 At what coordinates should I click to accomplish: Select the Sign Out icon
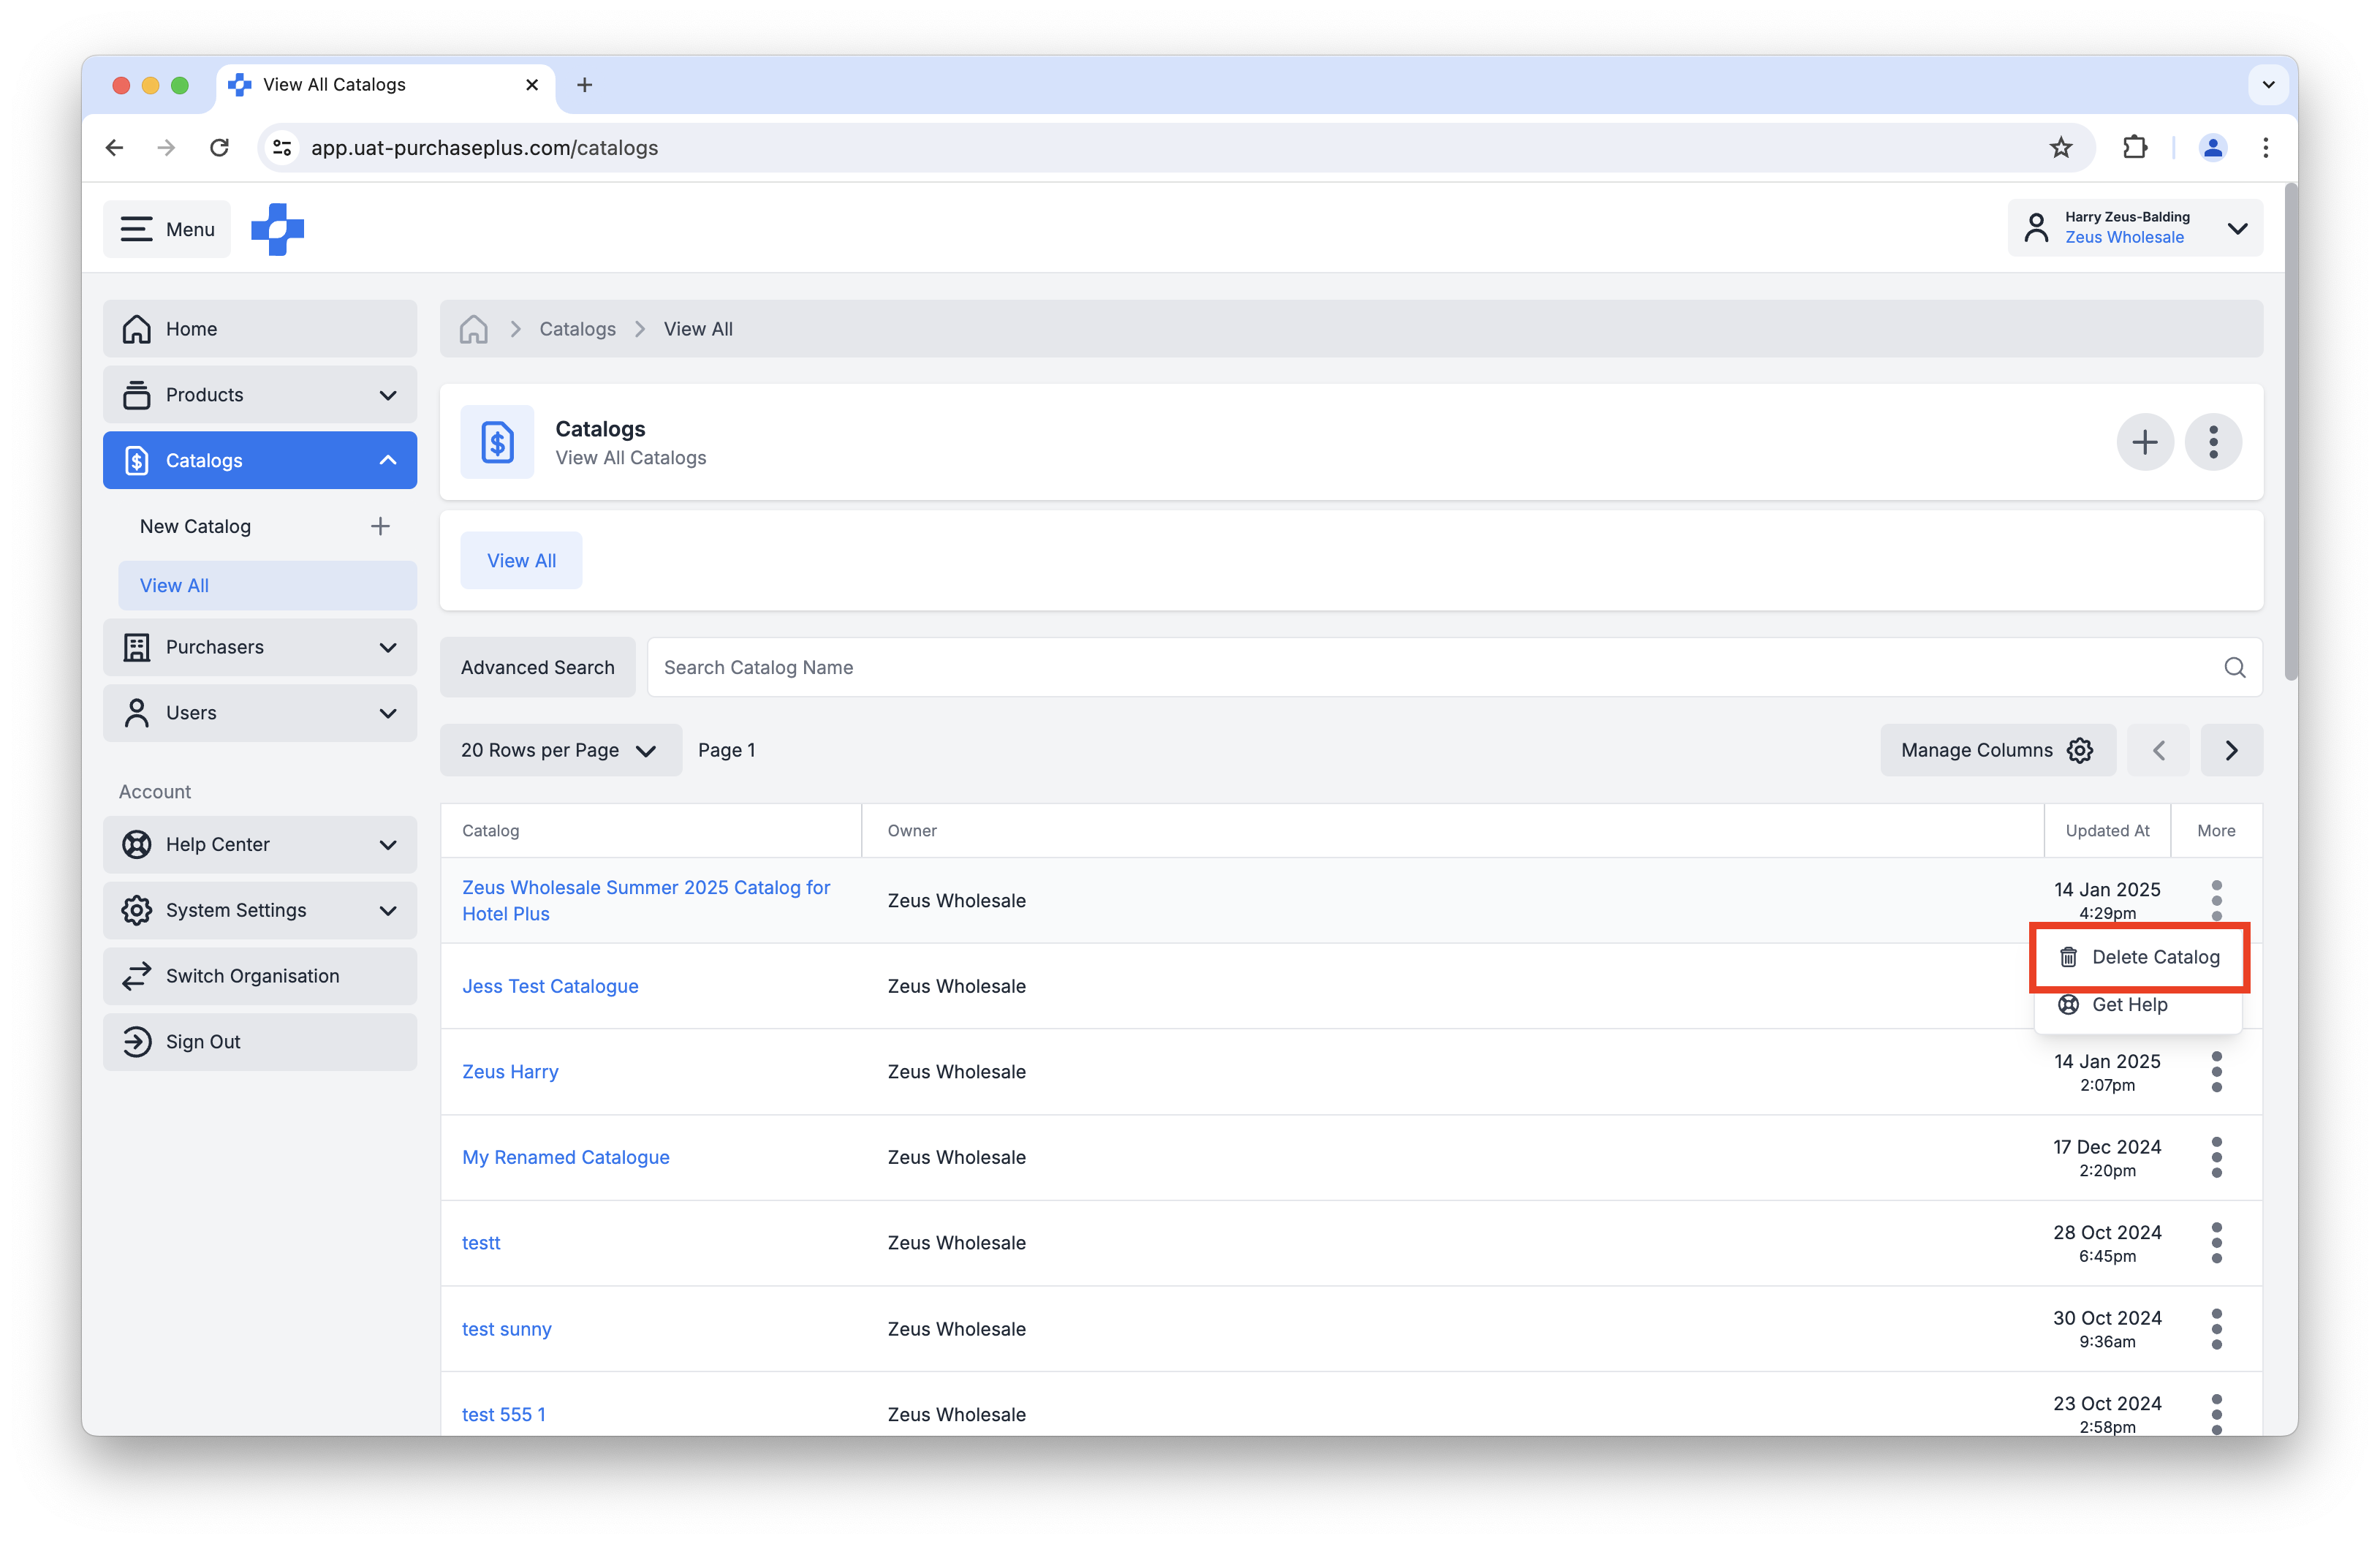pyautogui.click(x=137, y=1041)
